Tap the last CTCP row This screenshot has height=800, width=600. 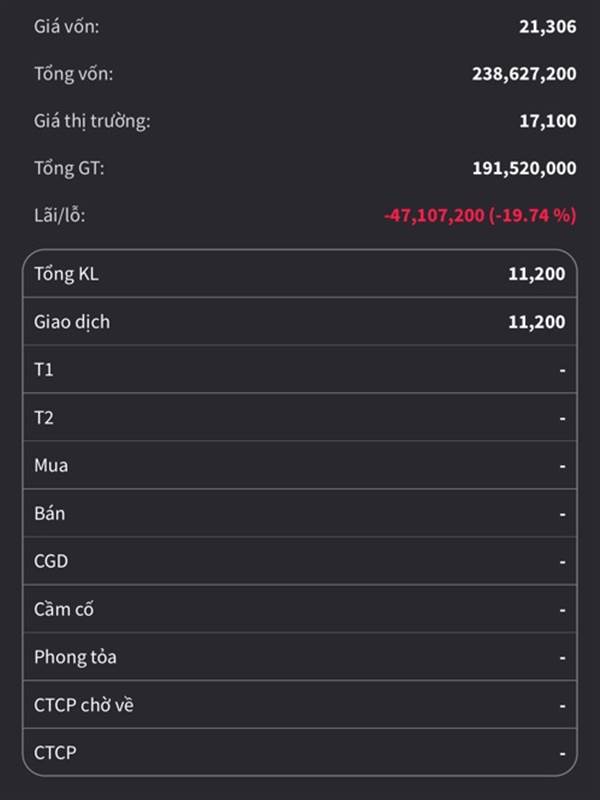click(x=300, y=753)
